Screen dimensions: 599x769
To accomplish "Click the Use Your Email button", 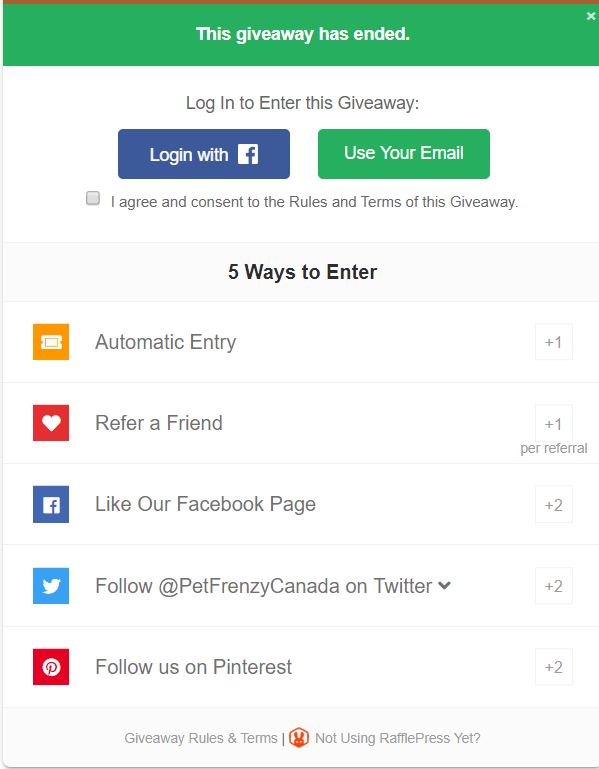I will click(404, 154).
